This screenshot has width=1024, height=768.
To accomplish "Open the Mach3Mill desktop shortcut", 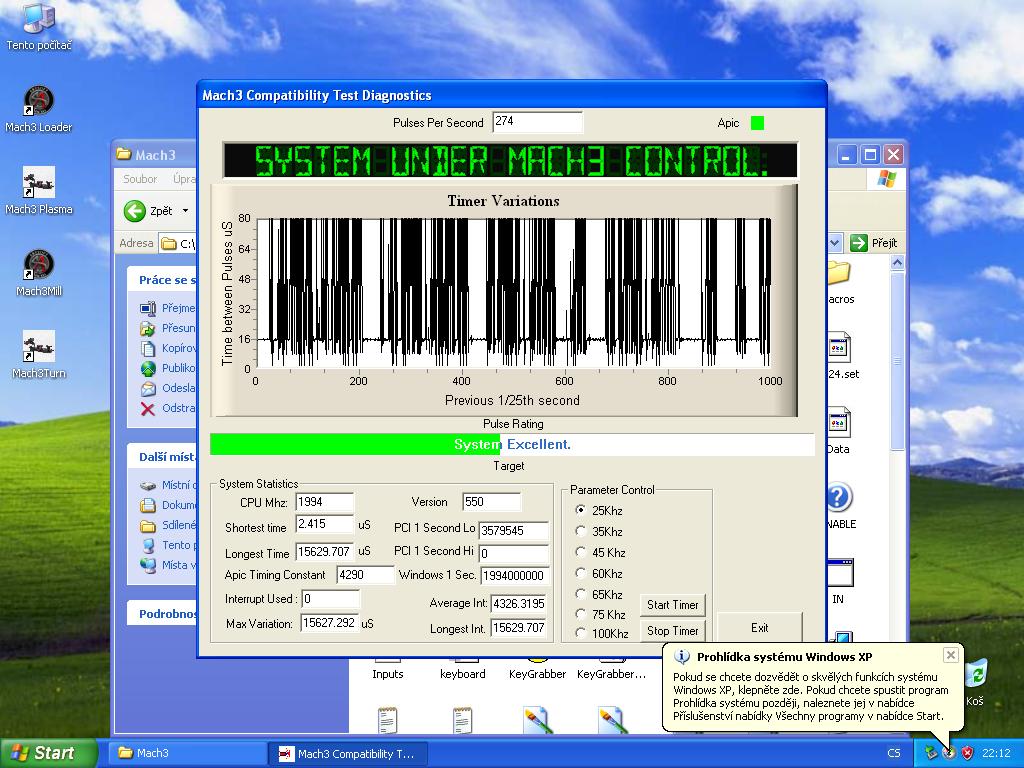I will 39,267.
